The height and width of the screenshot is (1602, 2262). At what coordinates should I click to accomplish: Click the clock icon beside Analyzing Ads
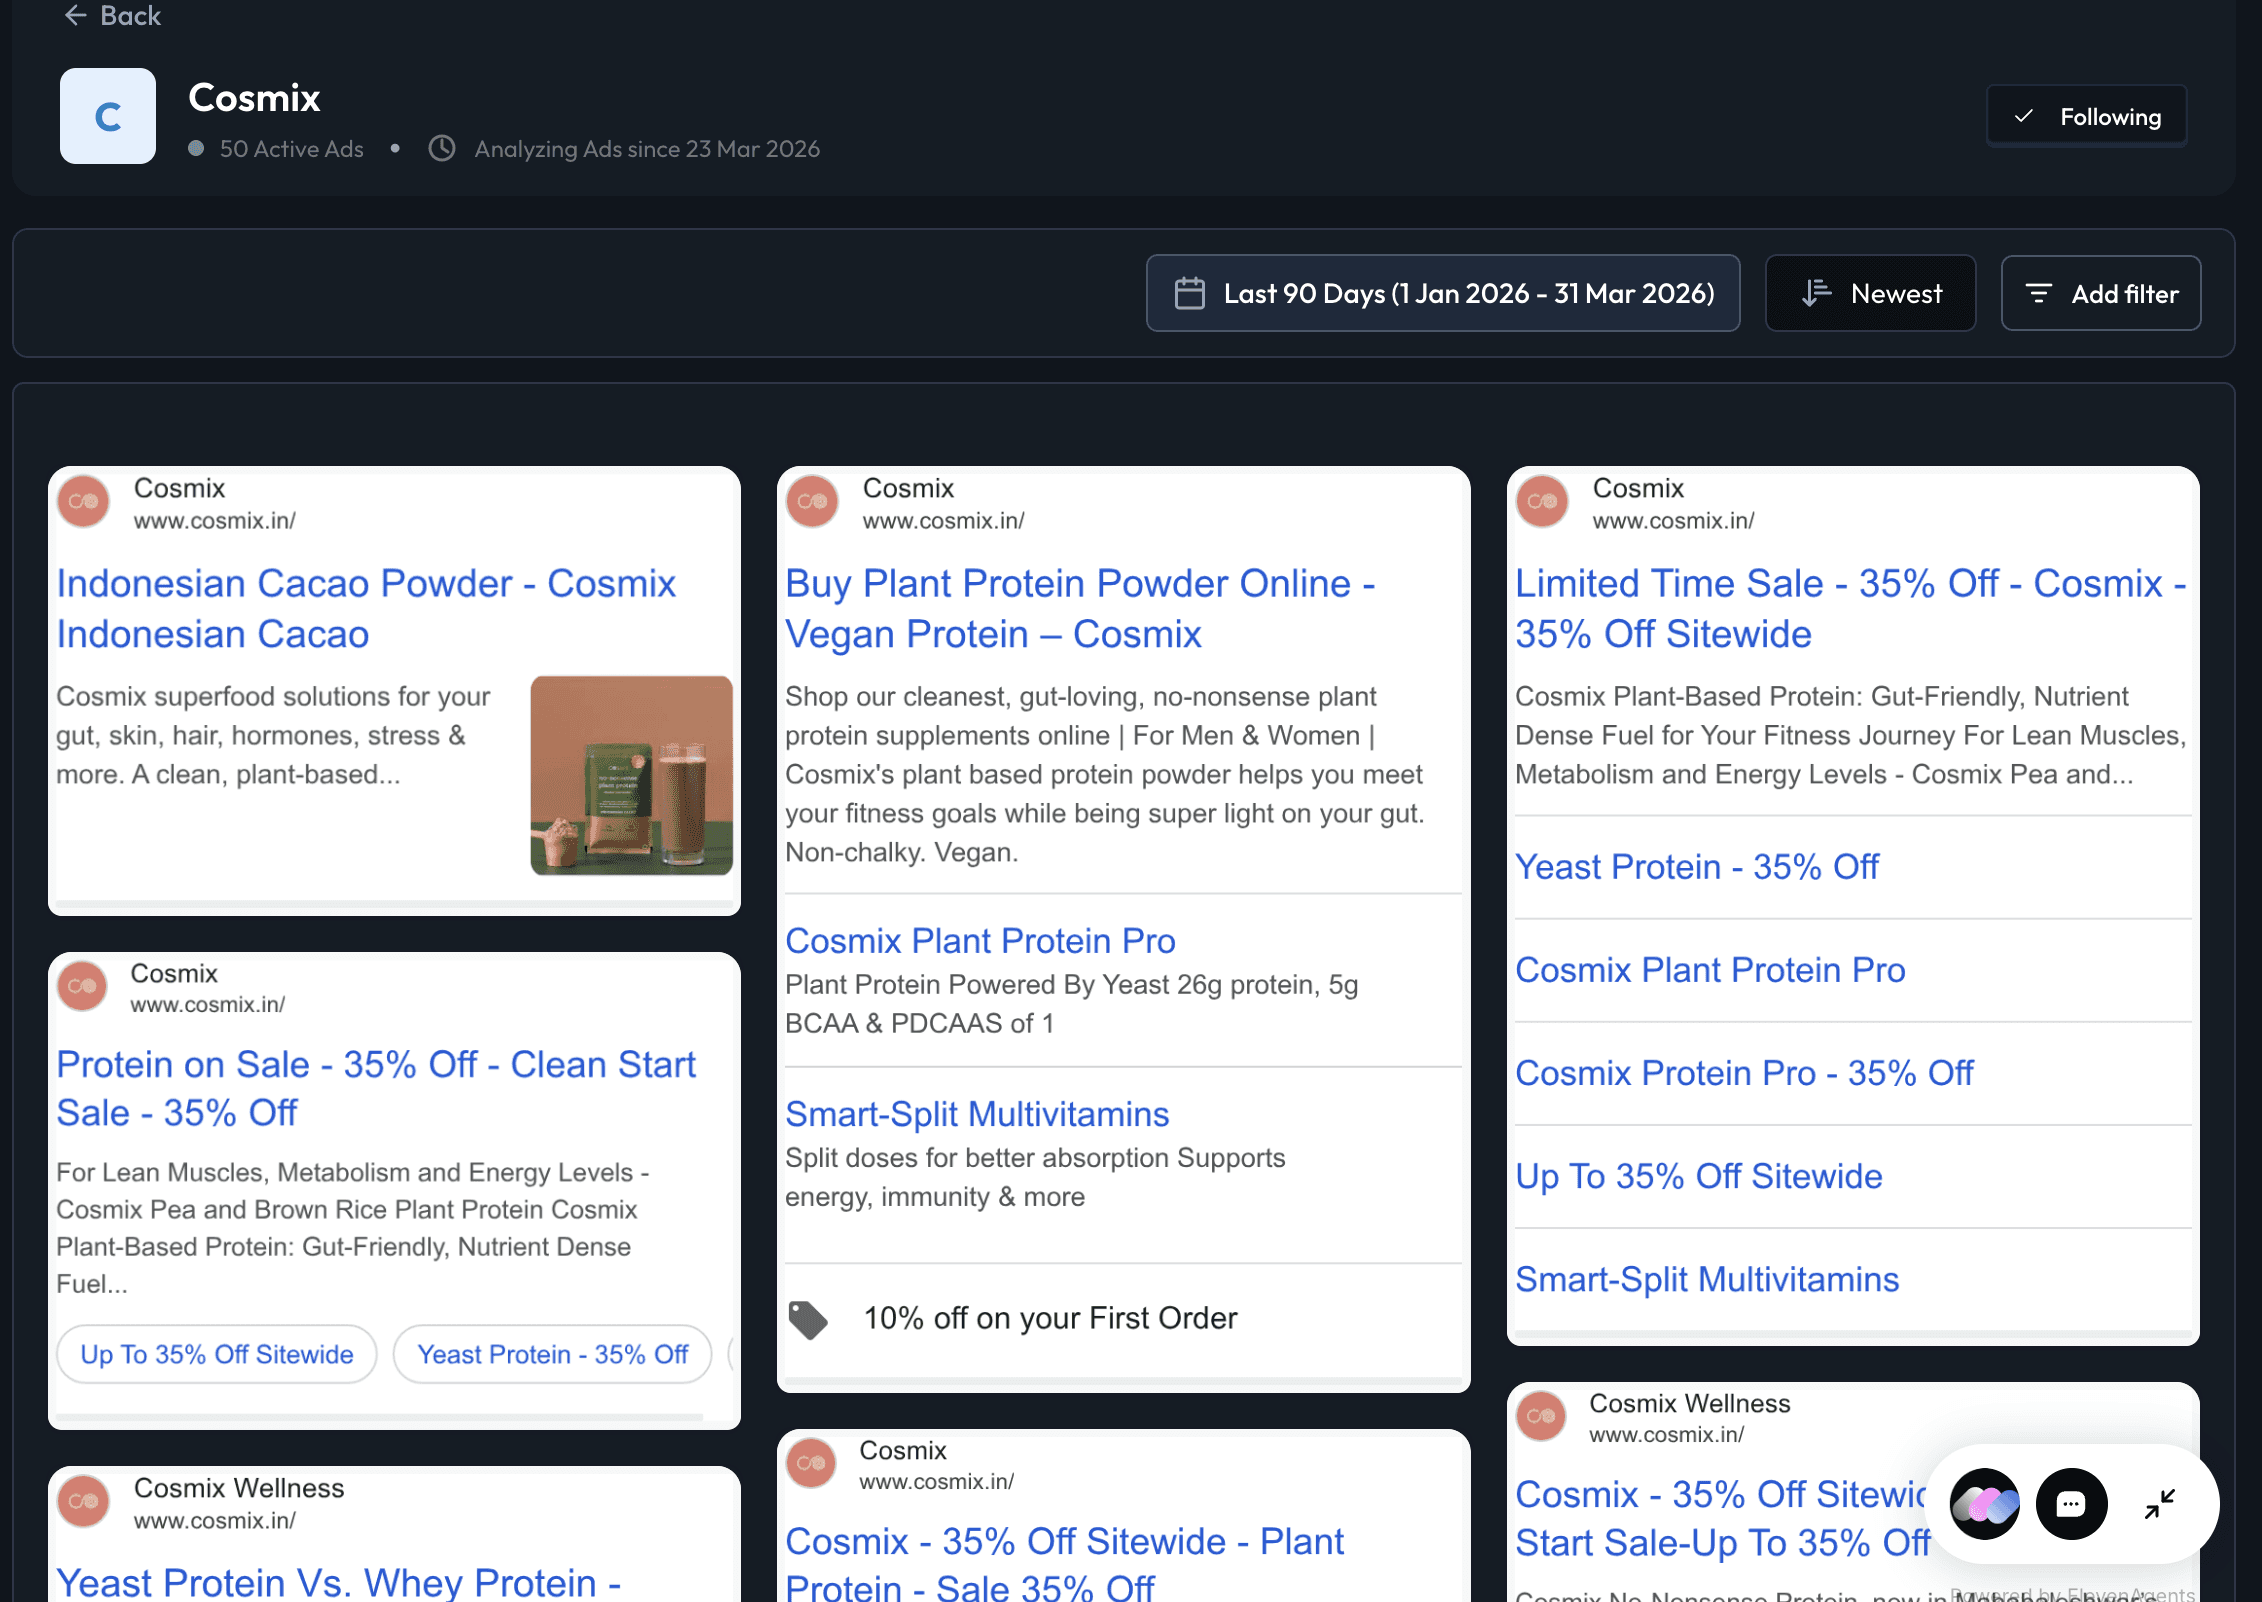tap(442, 148)
